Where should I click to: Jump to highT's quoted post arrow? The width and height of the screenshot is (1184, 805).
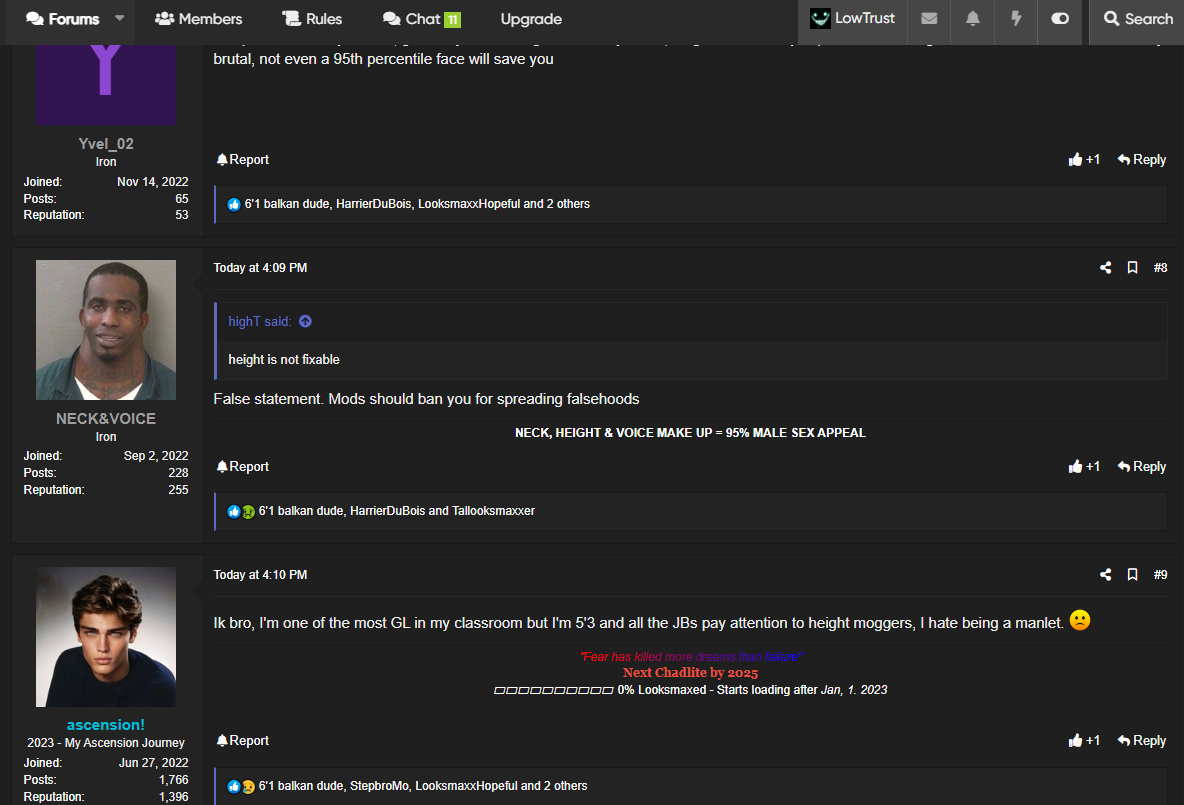(305, 322)
